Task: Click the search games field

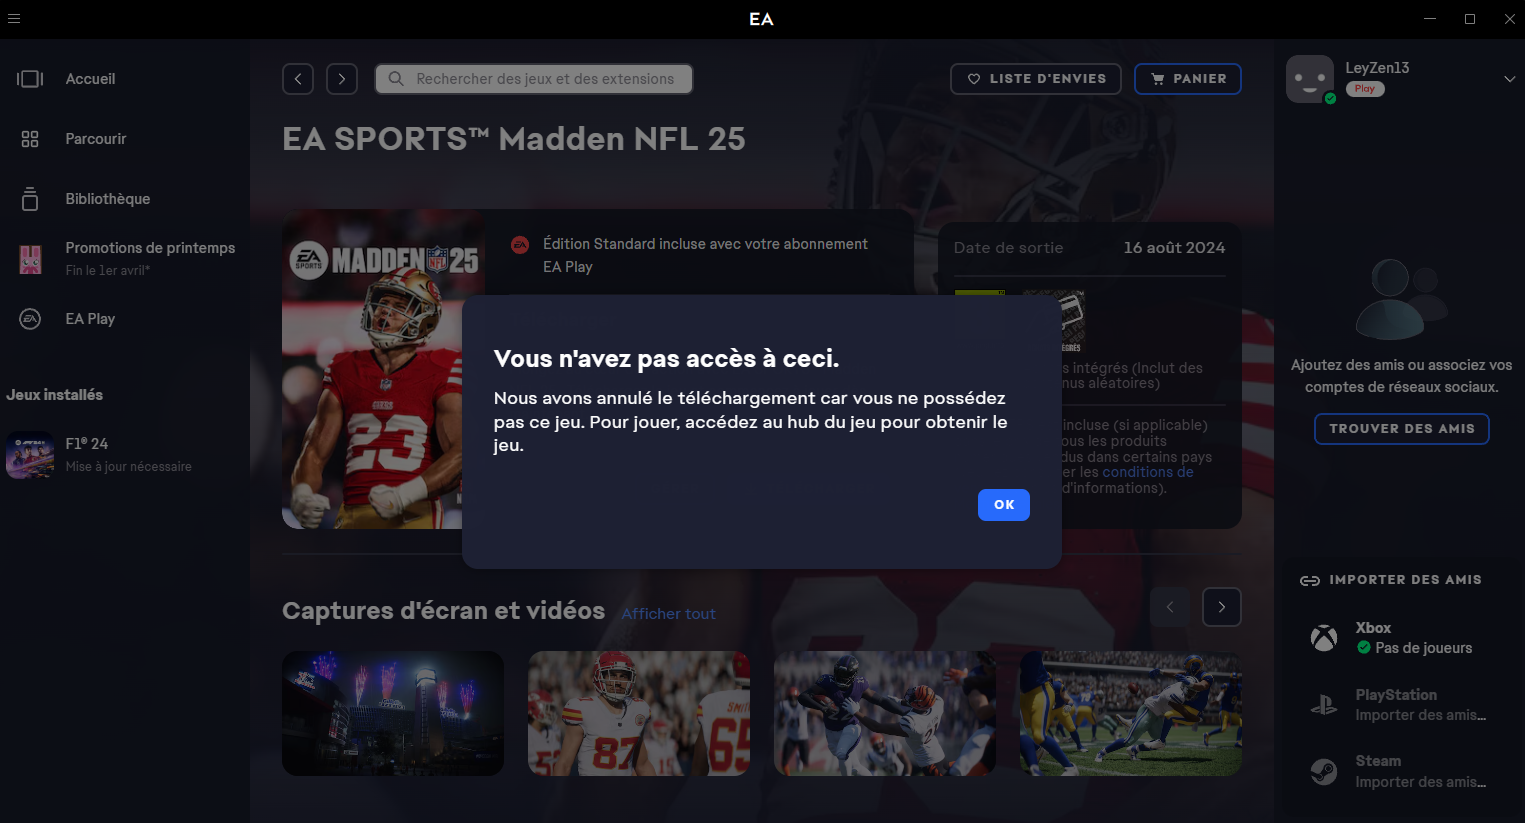Action: coord(534,79)
